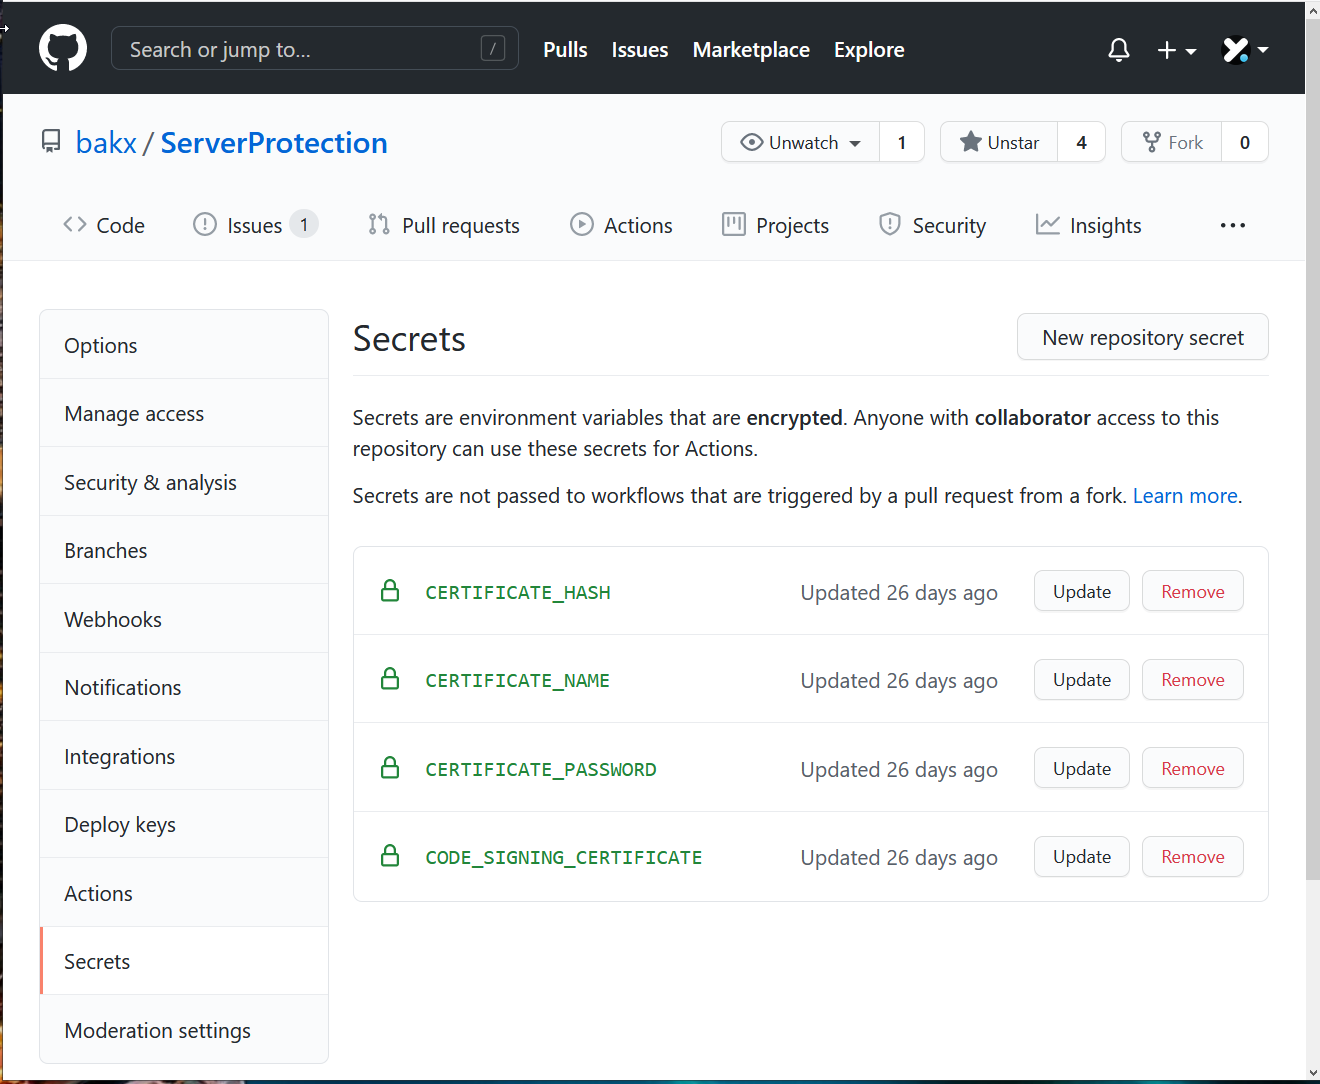
Task: Open the GitHub home logo
Action: pos(63,49)
